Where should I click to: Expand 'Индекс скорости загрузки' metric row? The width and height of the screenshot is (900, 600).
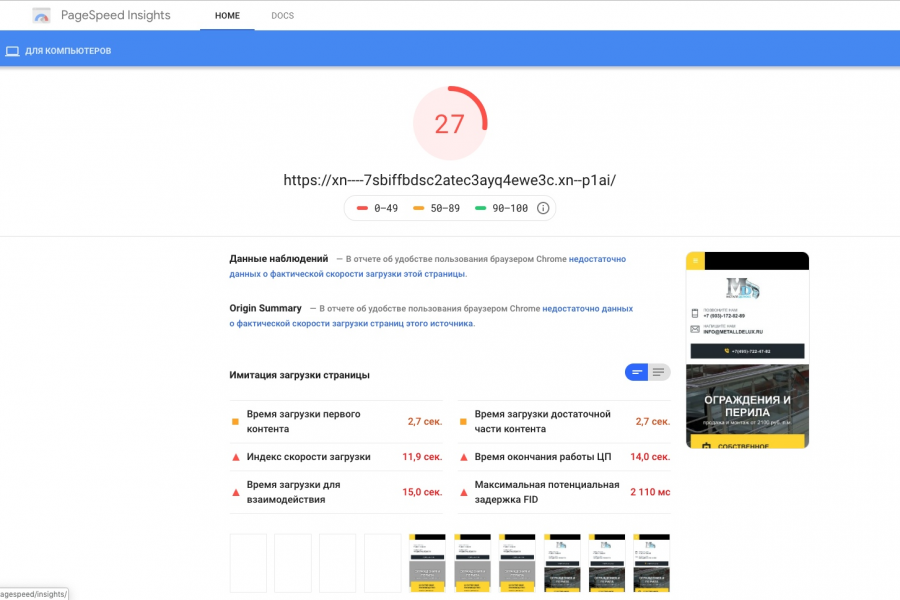(336, 457)
